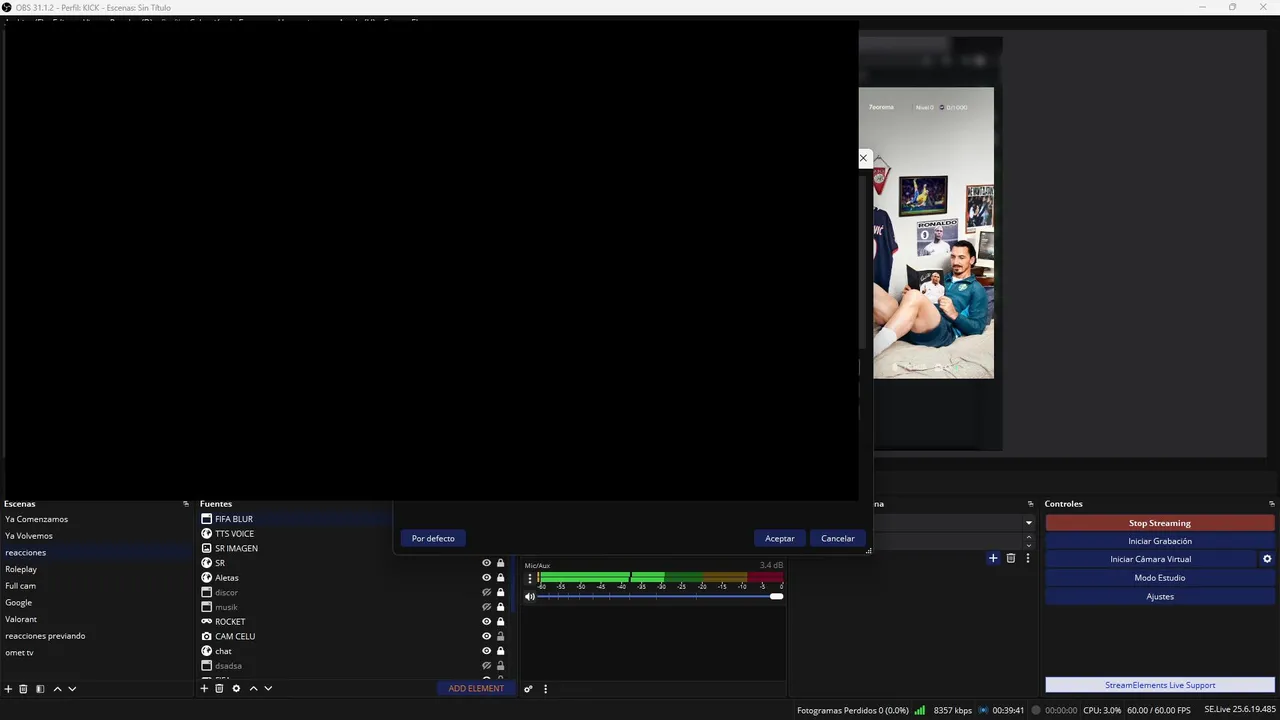The width and height of the screenshot is (1280, 720).
Task: Open source properties gear in Fuentes toolbar
Action: tap(236, 689)
